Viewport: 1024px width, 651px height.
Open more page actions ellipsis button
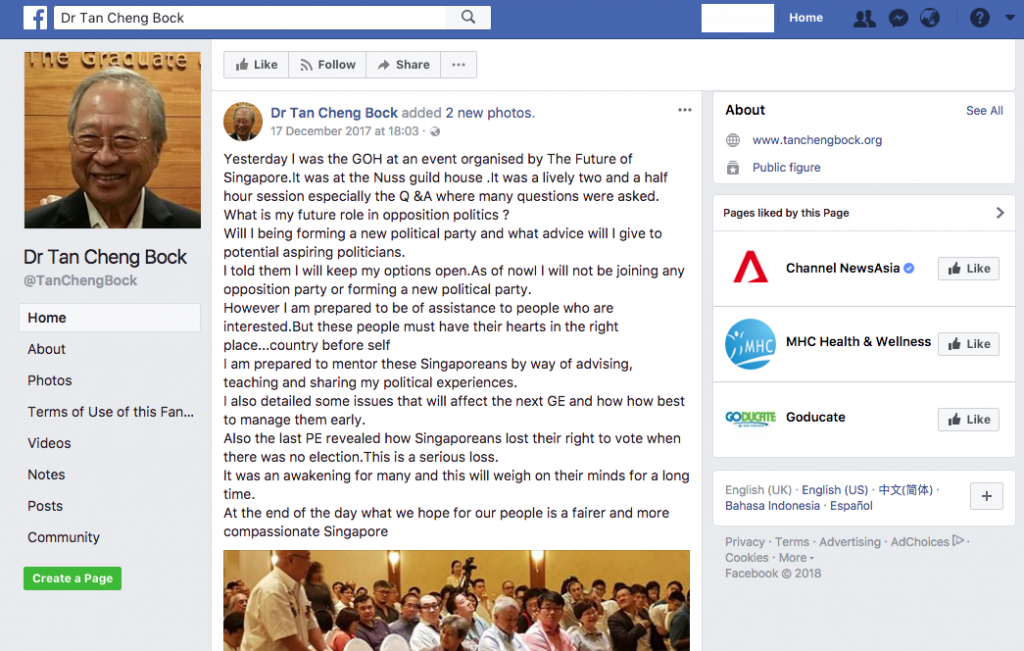(458, 65)
